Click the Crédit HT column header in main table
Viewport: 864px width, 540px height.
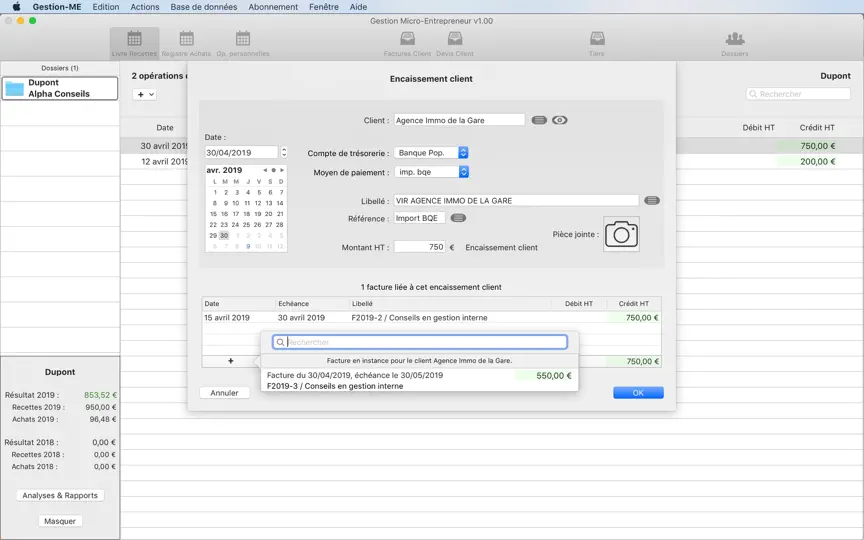(x=817, y=127)
